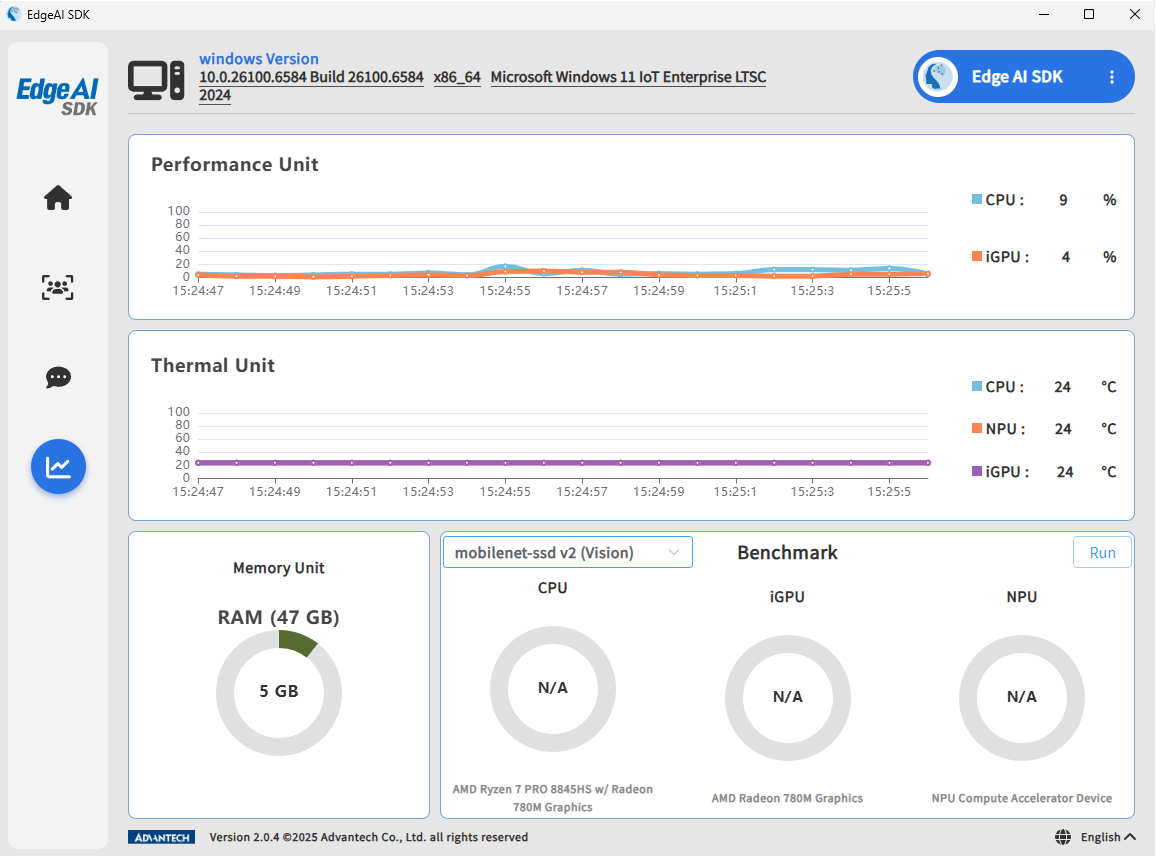Image resolution: width=1156 pixels, height=856 pixels.
Task: Open the Home page from the sidebar
Action: click(58, 198)
